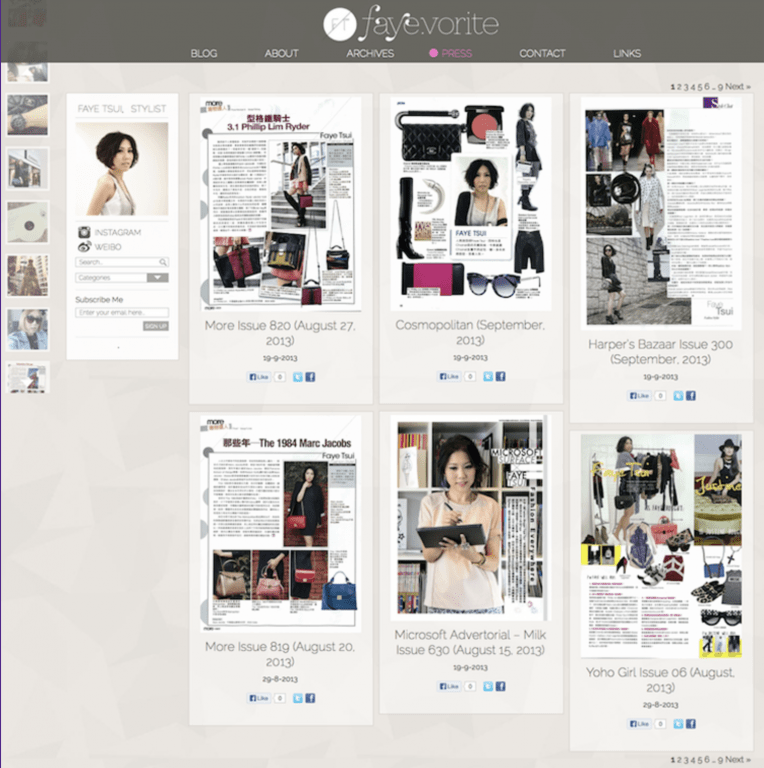Click the fayevorite logo at top
The height and width of the screenshot is (768, 764).
(411, 23)
